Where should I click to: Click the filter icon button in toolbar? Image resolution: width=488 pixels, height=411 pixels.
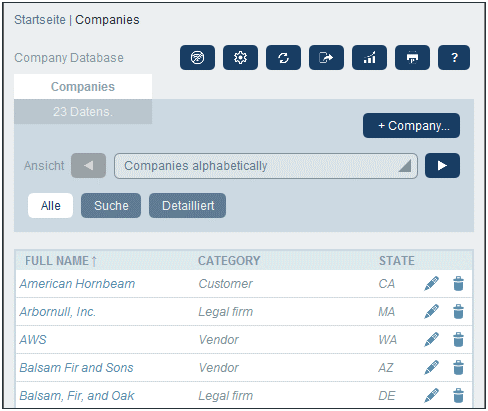(197, 58)
